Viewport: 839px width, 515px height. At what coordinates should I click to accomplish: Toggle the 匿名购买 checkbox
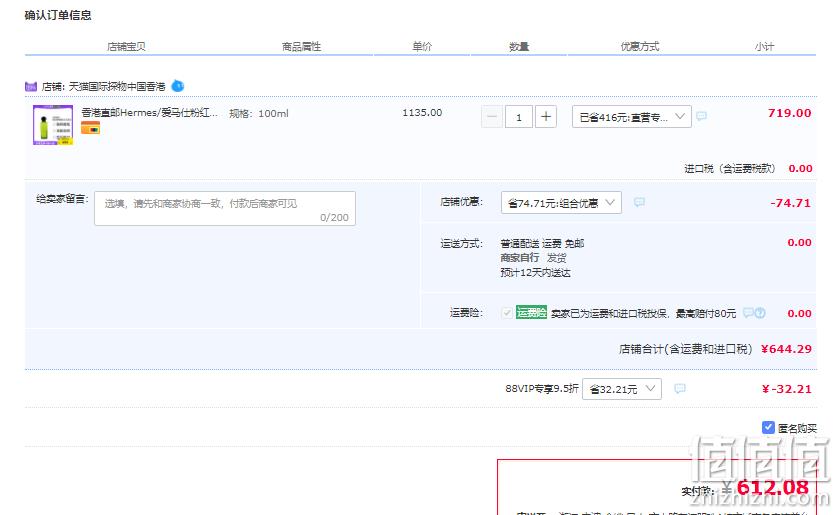point(768,427)
